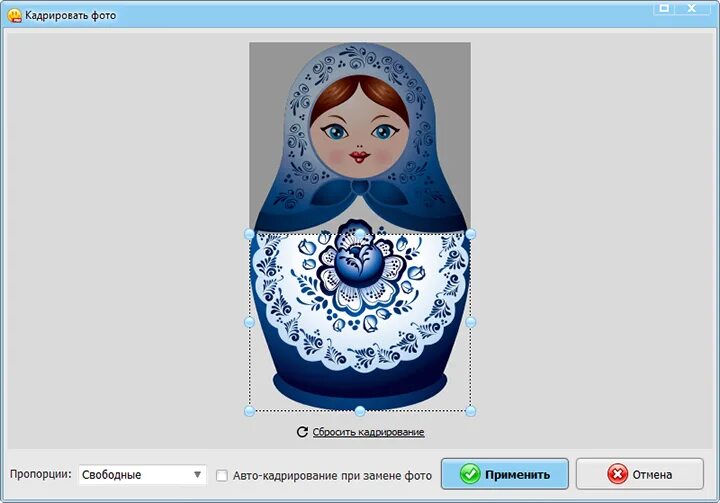The image size is (720, 503).
Task: Click the bottom-right crop handle
Action: (471, 411)
